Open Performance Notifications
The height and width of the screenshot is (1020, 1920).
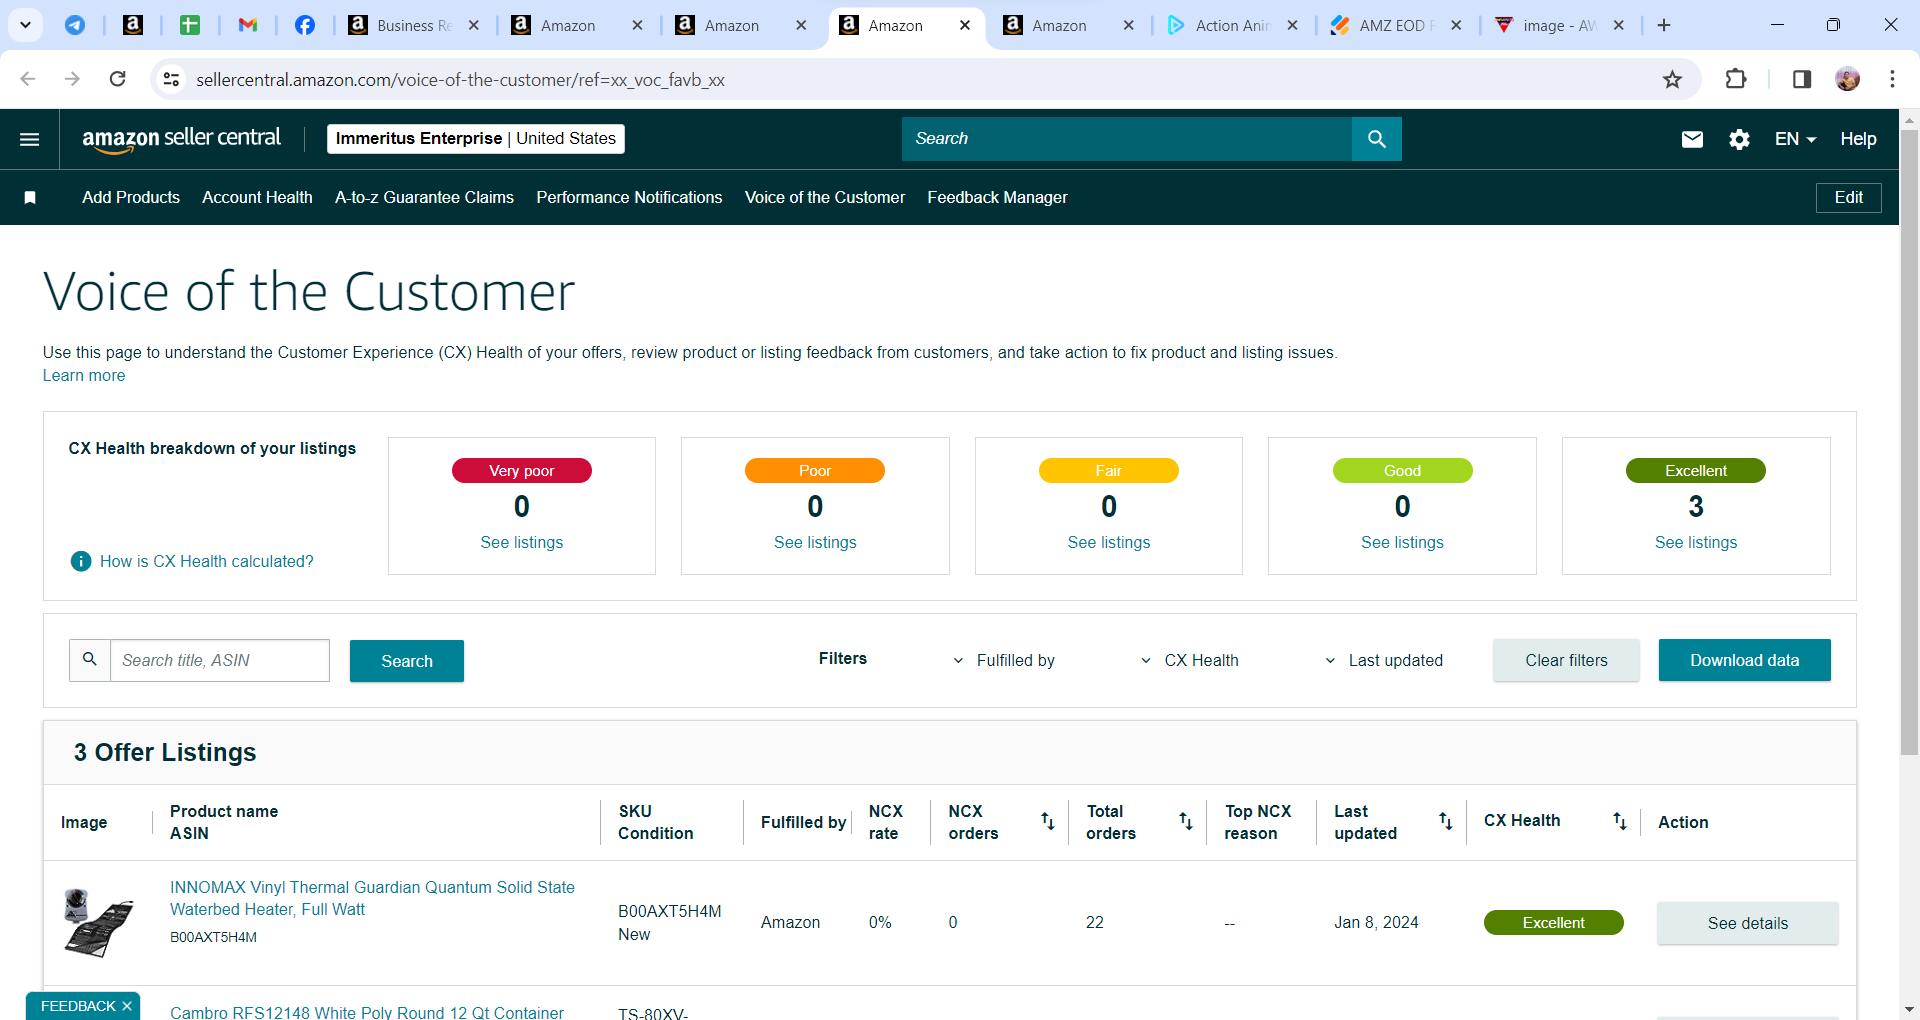629,198
